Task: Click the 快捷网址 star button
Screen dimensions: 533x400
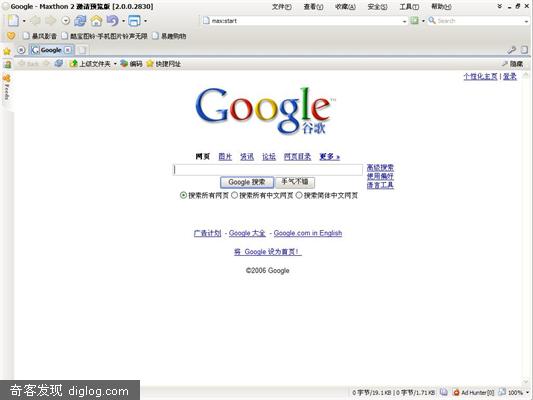Action: point(163,64)
